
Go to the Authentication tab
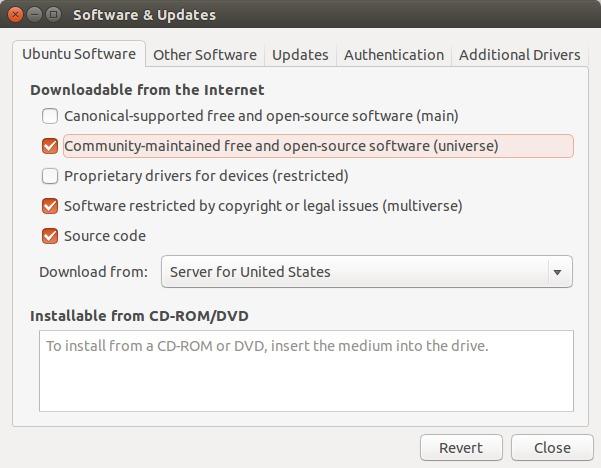coord(393,55)
